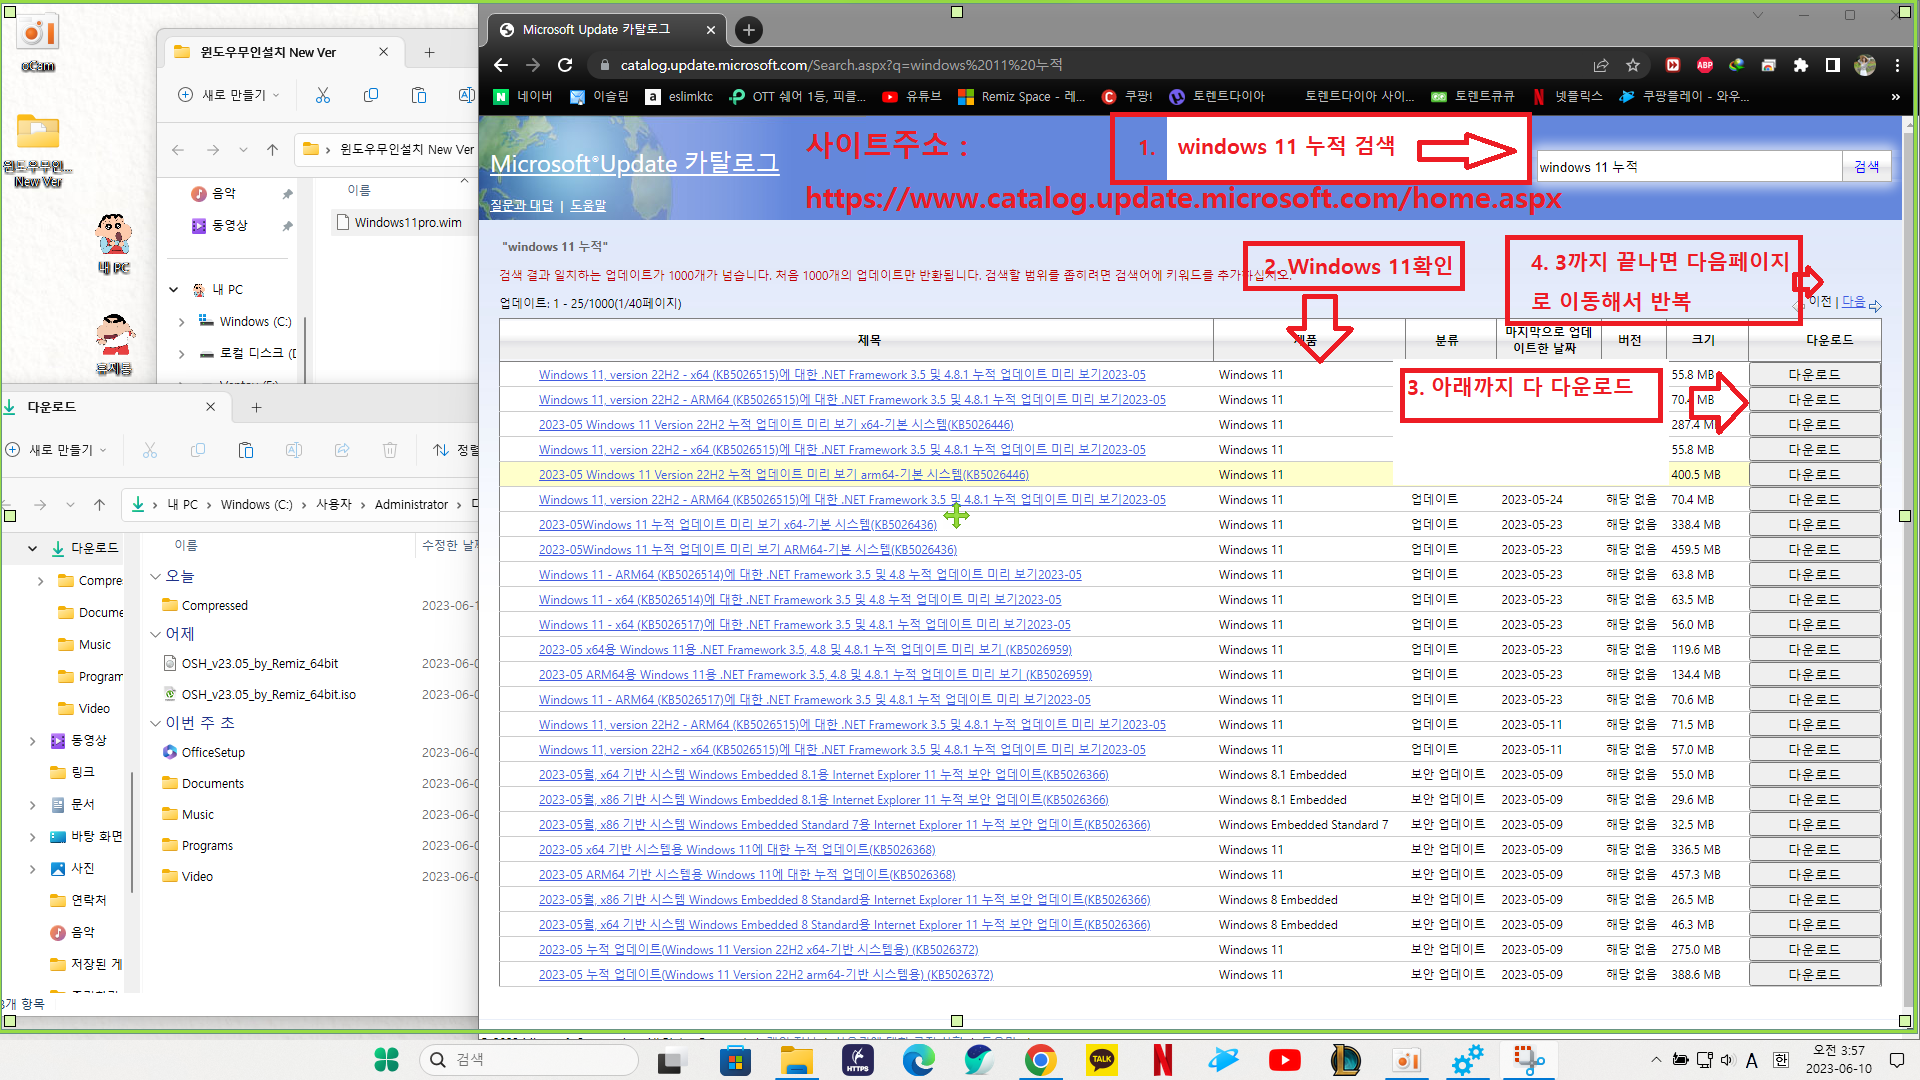Click the paste icon in 다운로드 window
Image resolution: width=1920 pixels, height=1080 pixels.
click(x=246, y=450)
